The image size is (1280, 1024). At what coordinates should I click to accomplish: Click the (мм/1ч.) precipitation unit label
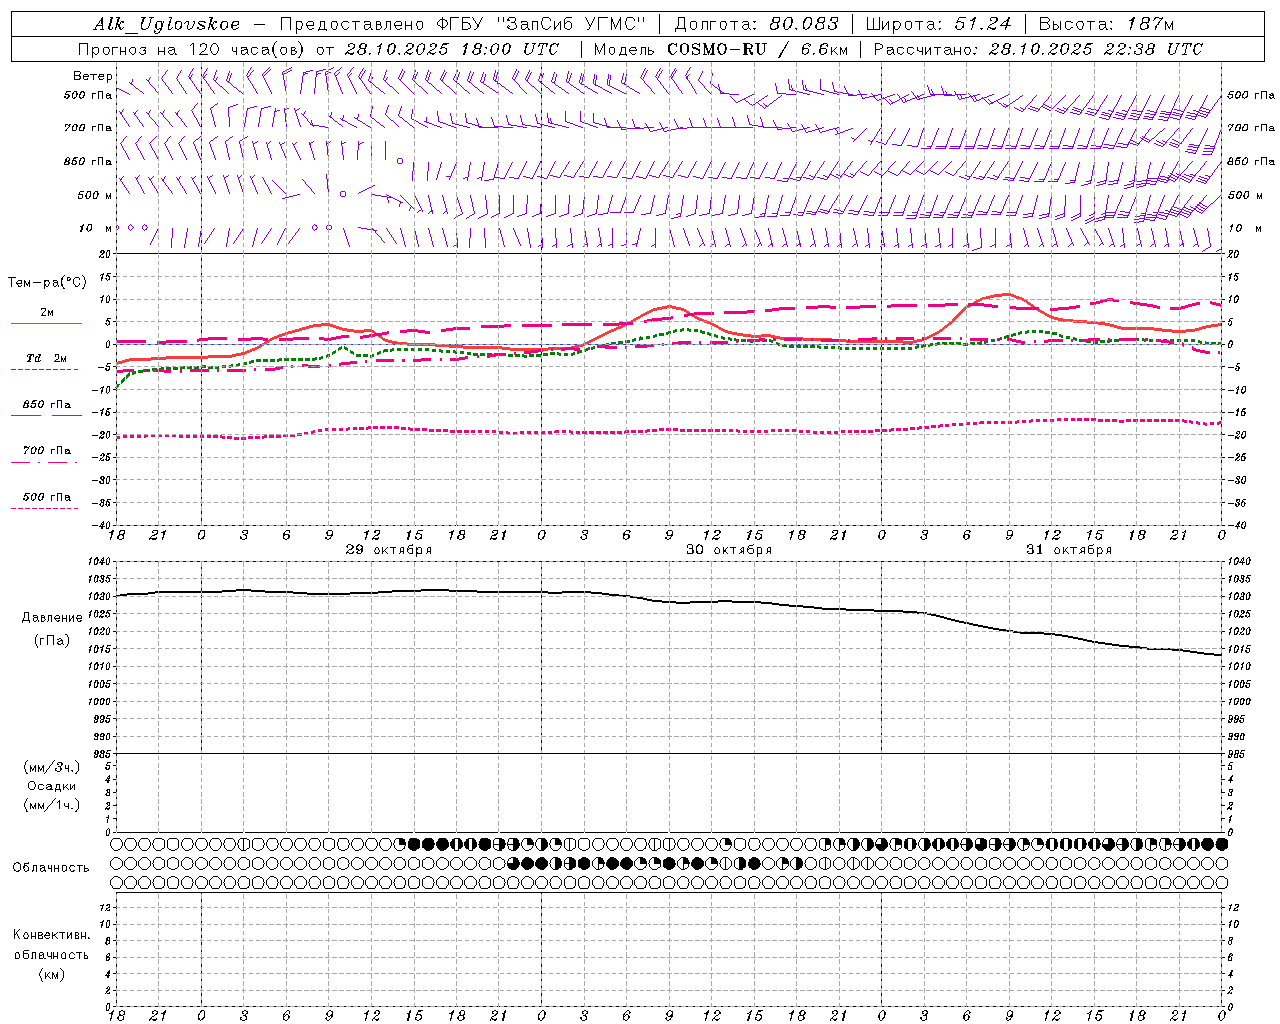pos(52,805)
